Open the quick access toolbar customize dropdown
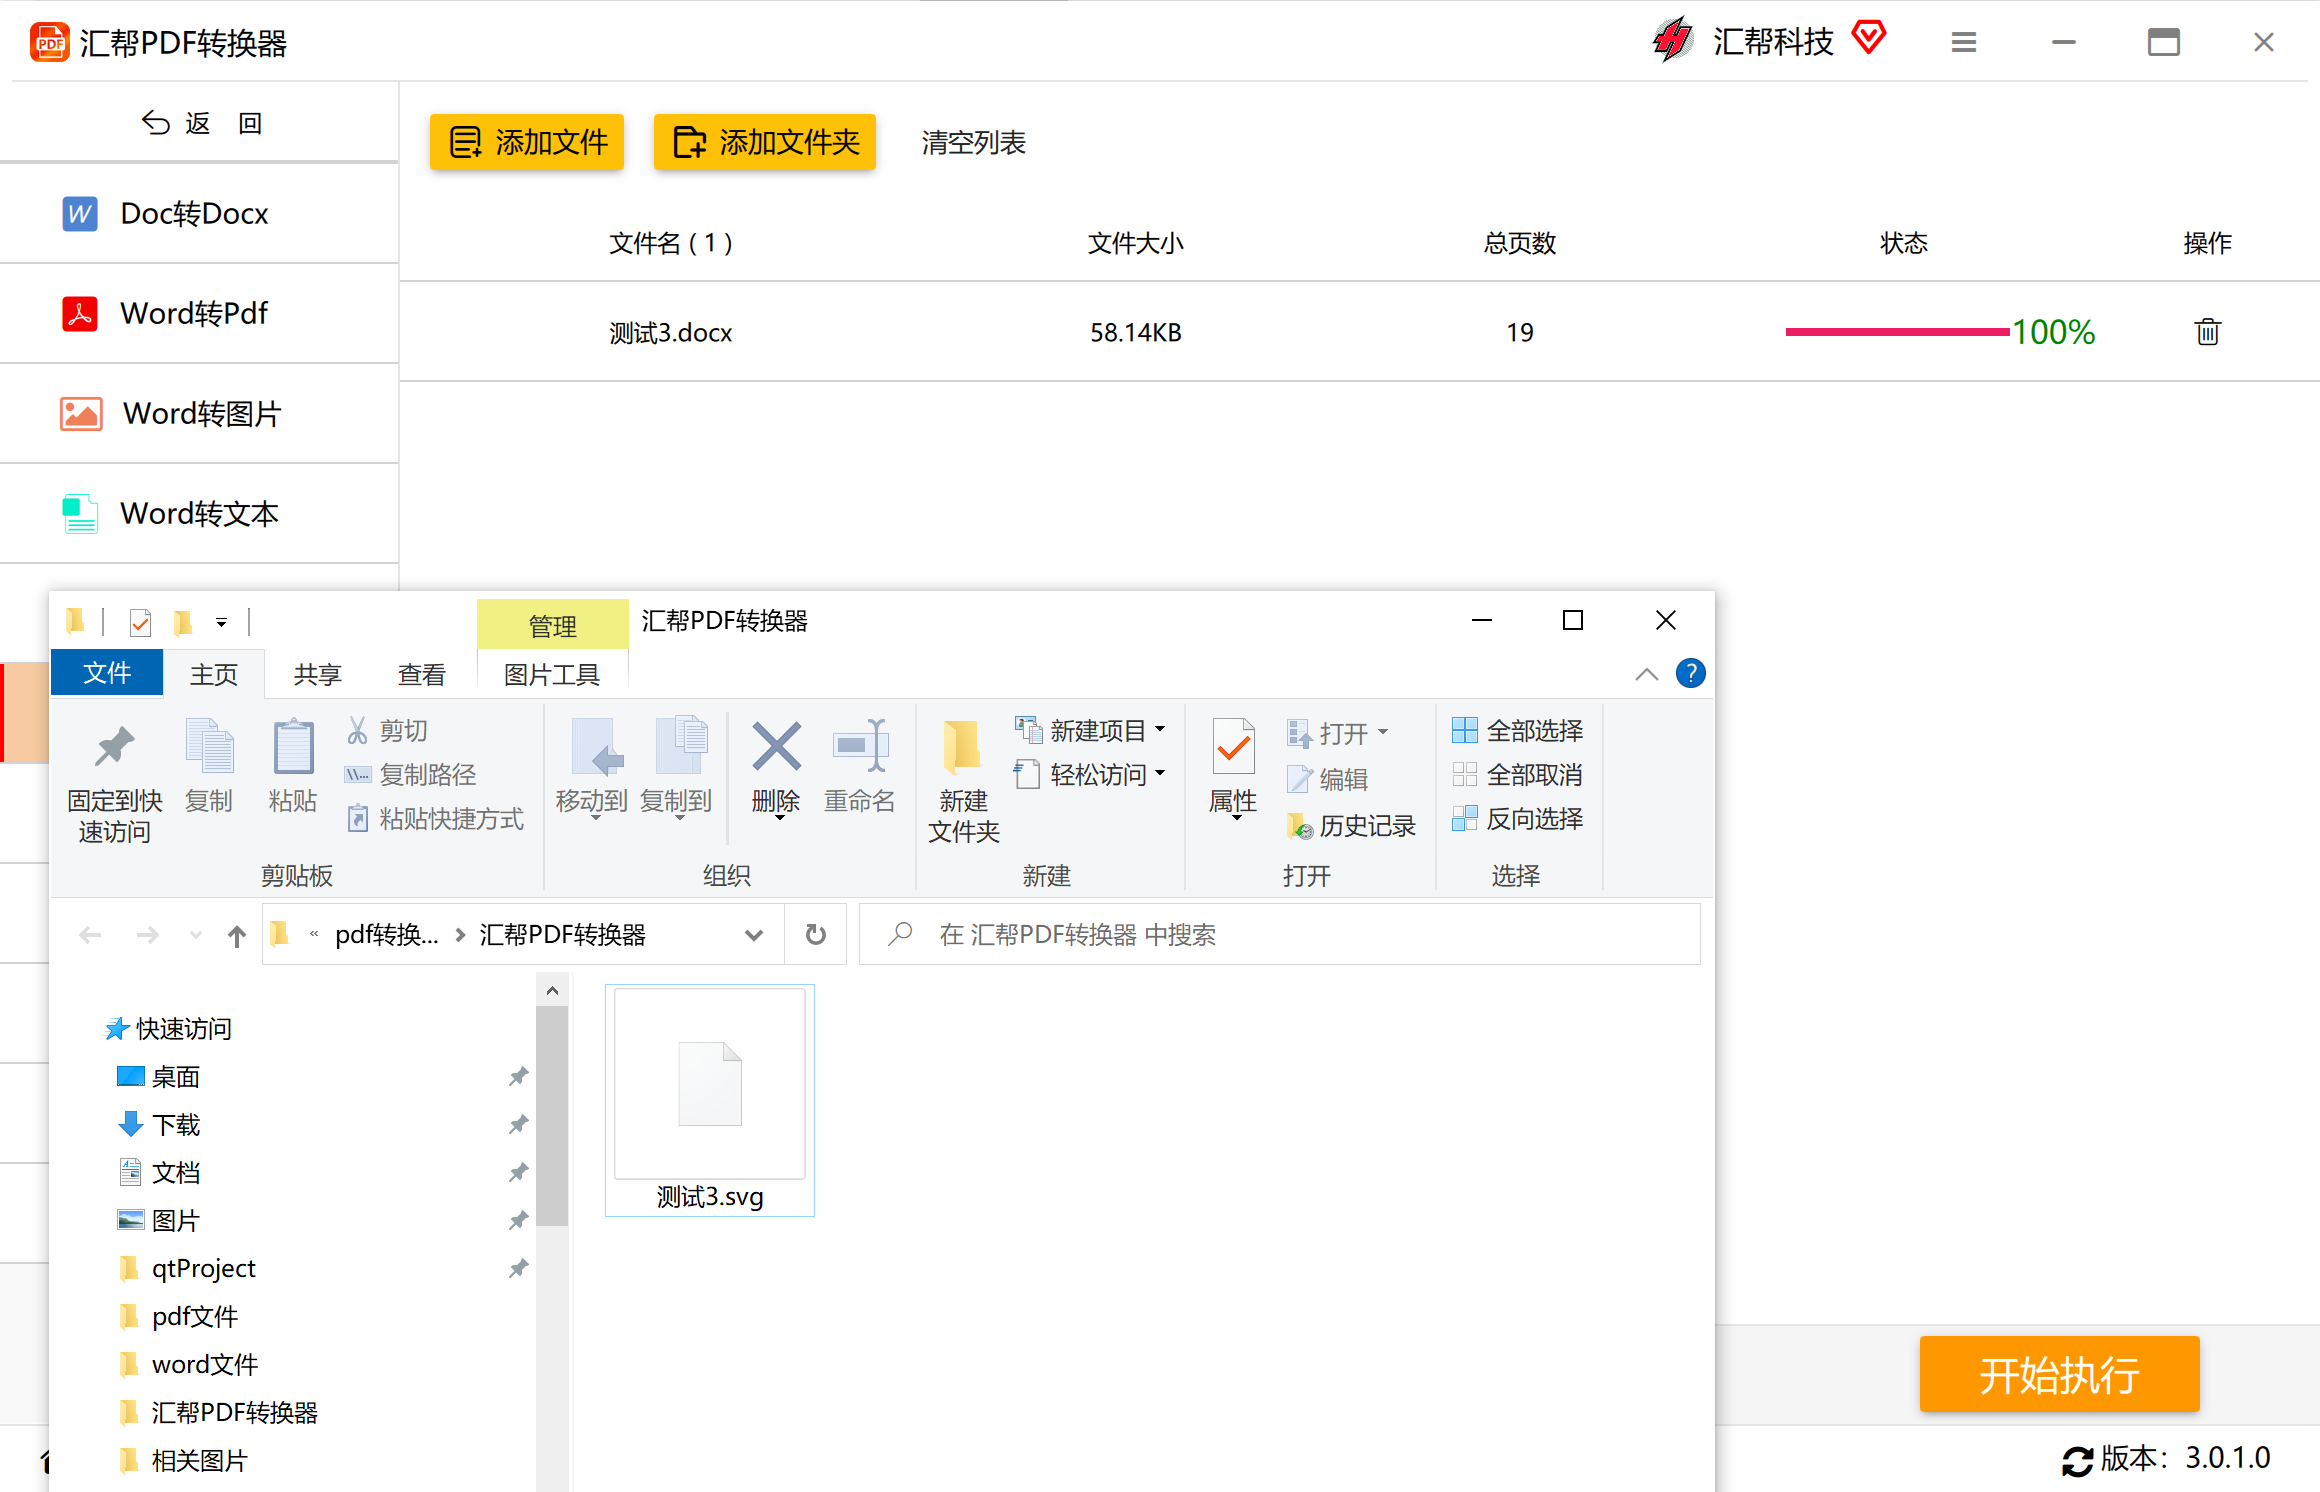Viewport: 2320px width, 1492px height. pyautogui.click(x=221, y=623)
